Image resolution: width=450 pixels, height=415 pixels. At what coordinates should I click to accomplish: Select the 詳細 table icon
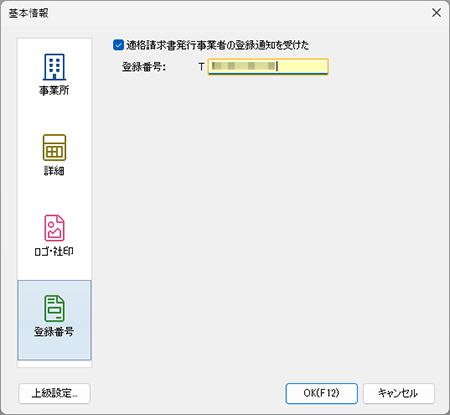pyautogui.click(x=54, y=147)
